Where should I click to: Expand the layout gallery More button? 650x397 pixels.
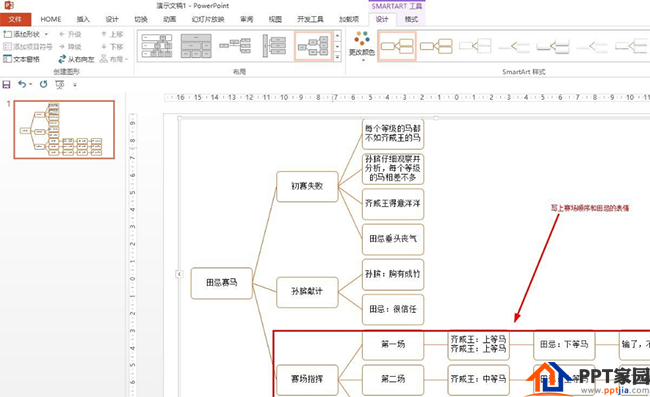337,57
